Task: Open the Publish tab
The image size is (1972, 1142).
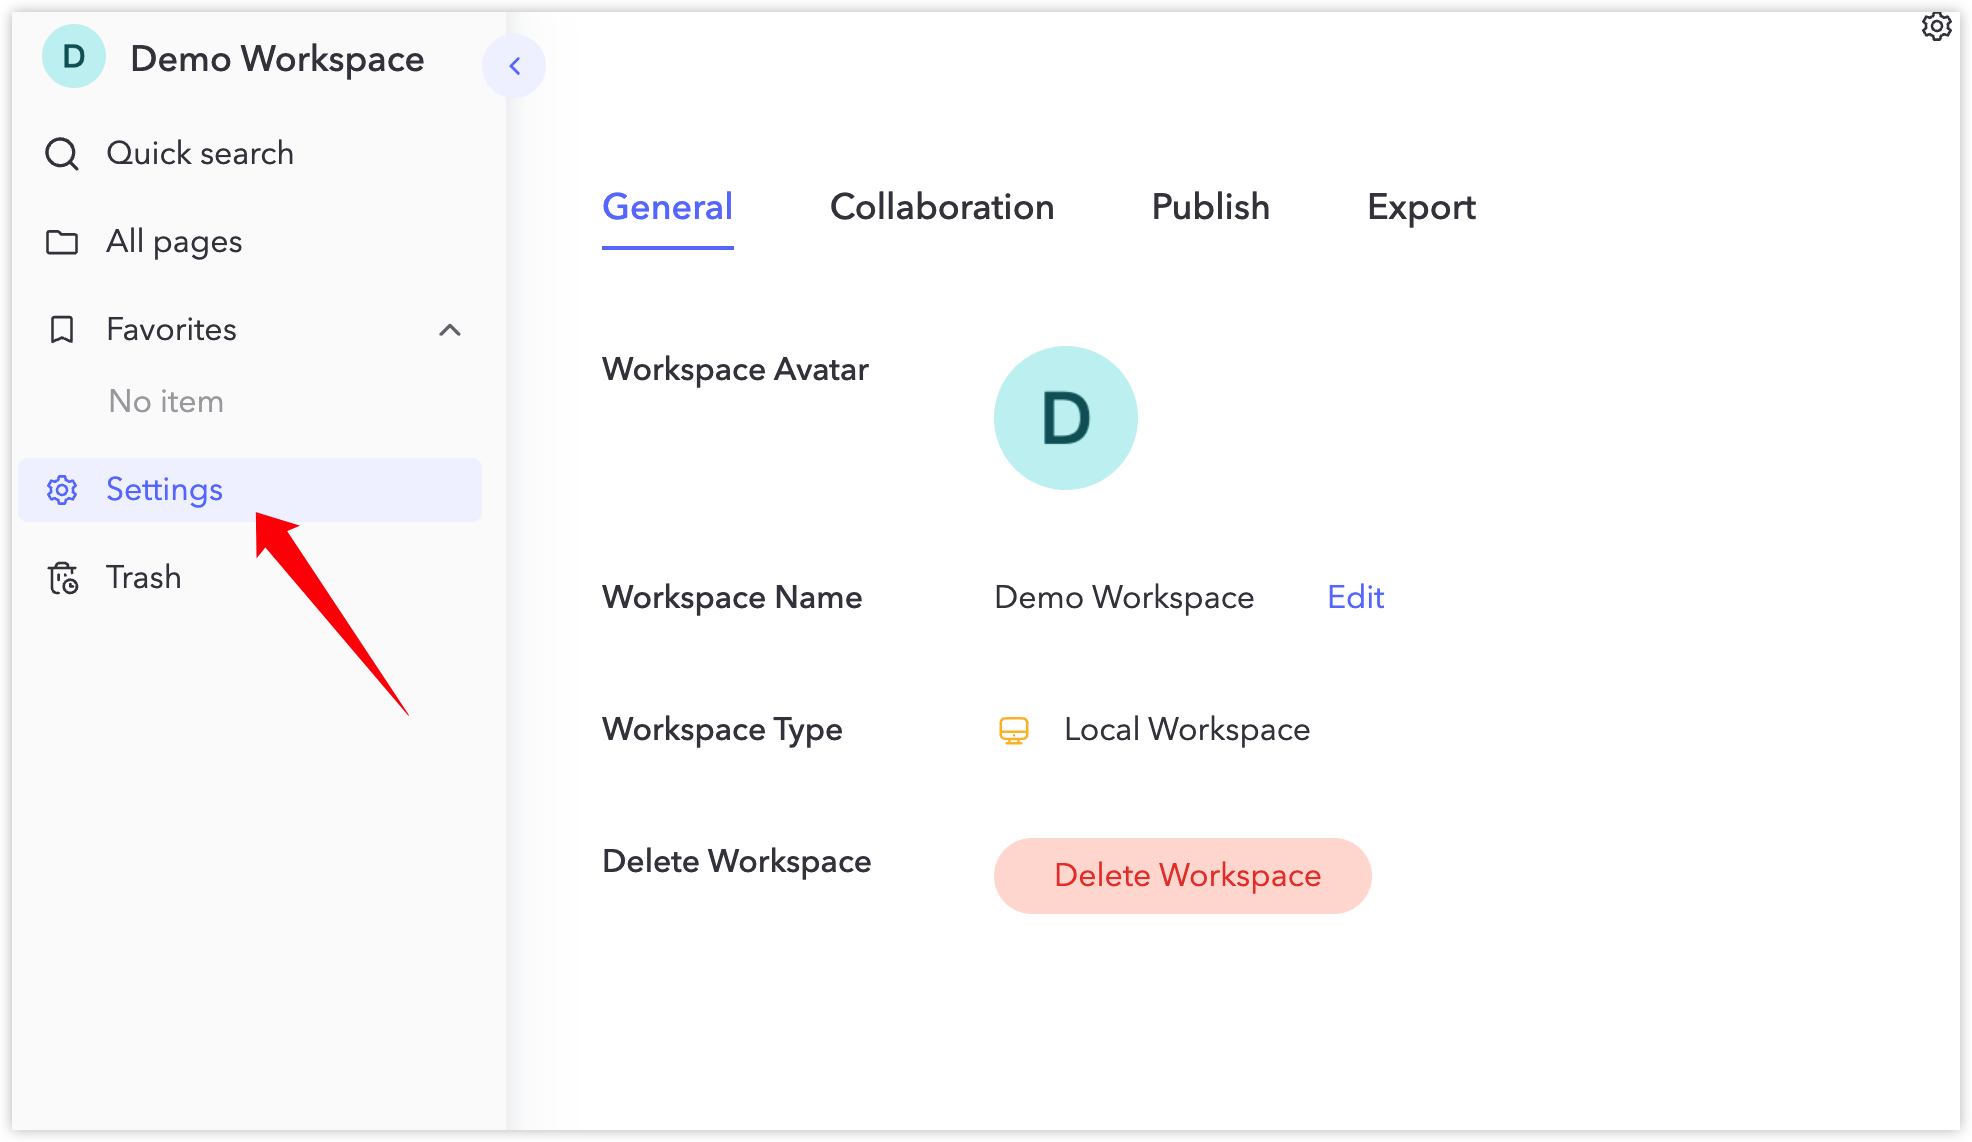Action: (x=1210, y=208)
